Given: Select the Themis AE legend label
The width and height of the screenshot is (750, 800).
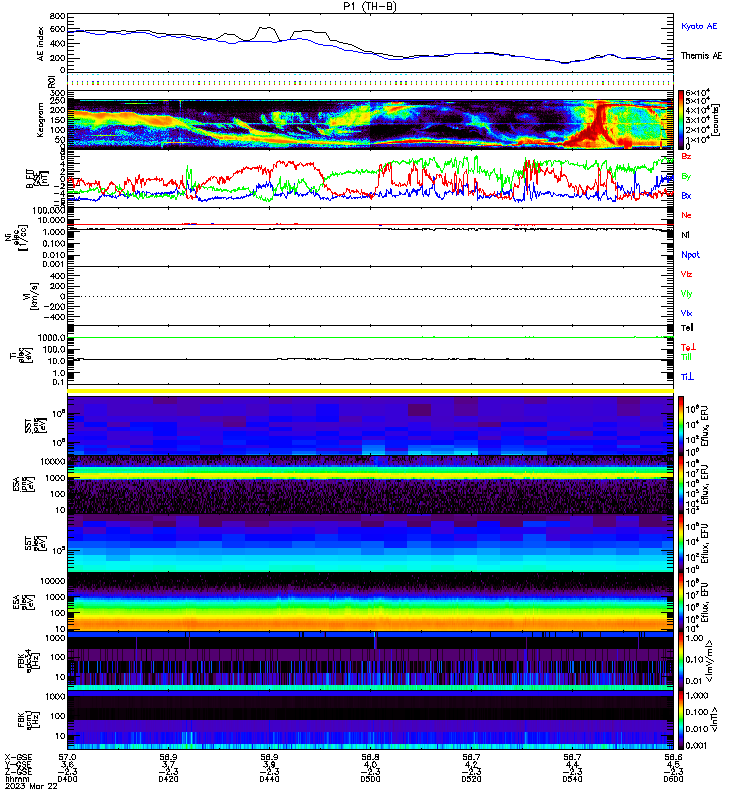Looking at the screenshot, I should 702,56.
